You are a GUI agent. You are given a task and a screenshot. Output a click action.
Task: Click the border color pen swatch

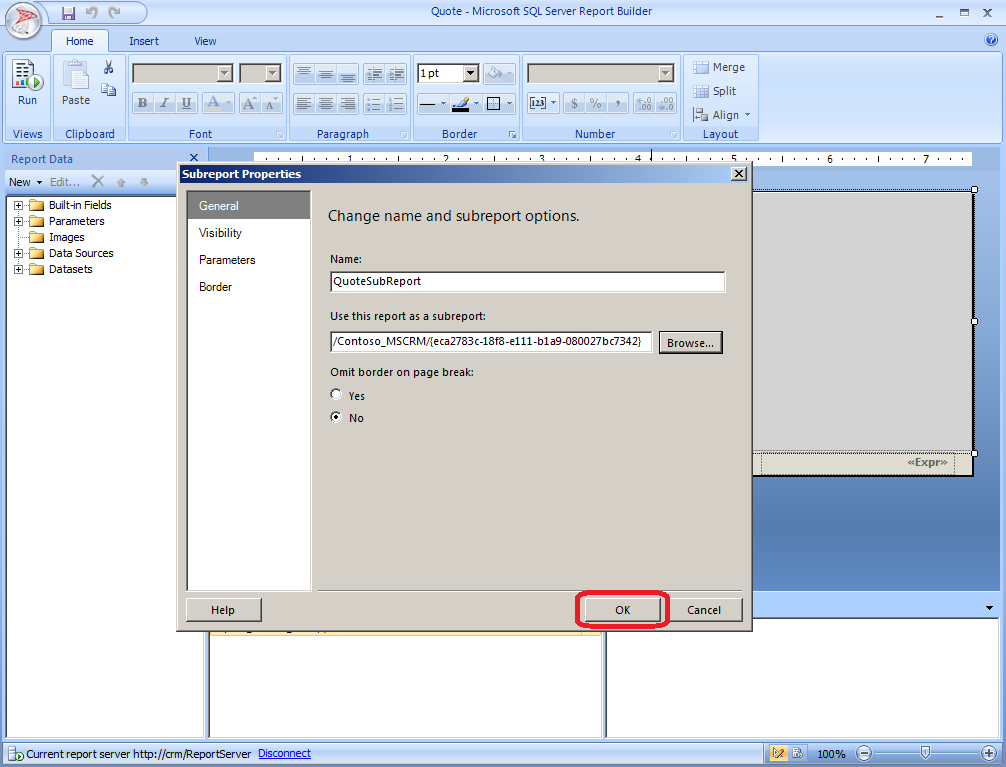461,103
